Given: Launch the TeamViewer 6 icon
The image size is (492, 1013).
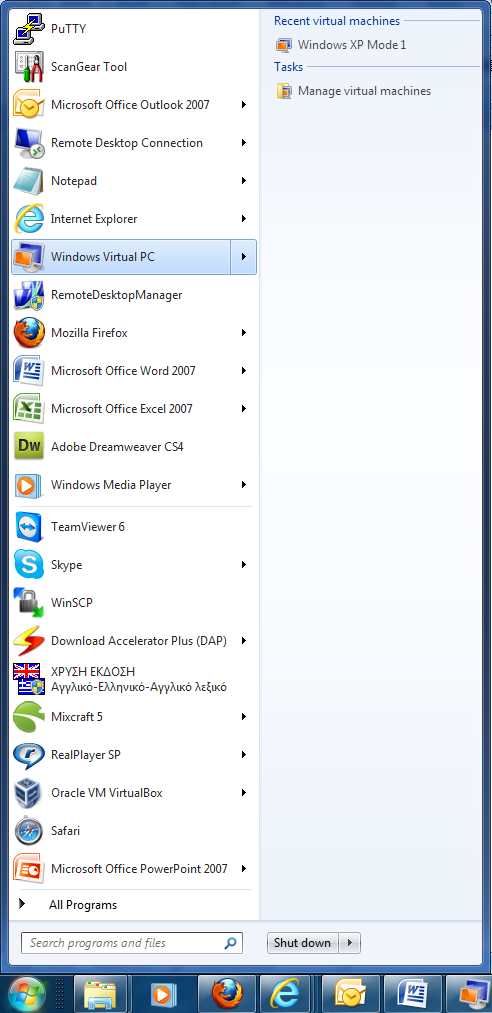Looking at the screenshot, I should 29,527.
